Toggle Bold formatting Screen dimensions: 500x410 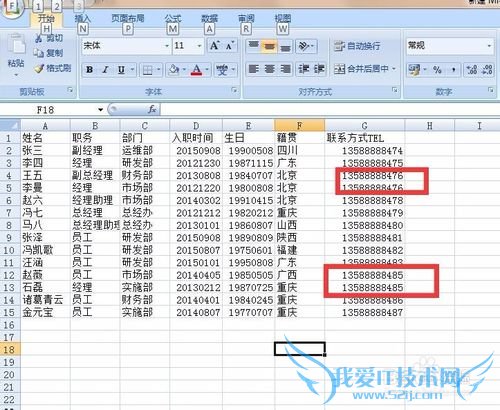tap(89, 70)
